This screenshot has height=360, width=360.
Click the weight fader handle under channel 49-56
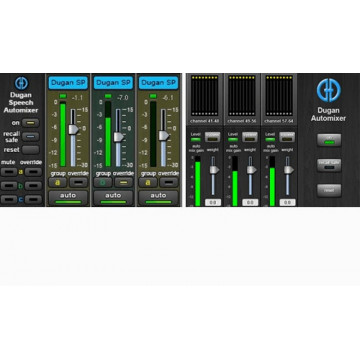point(251,170)
